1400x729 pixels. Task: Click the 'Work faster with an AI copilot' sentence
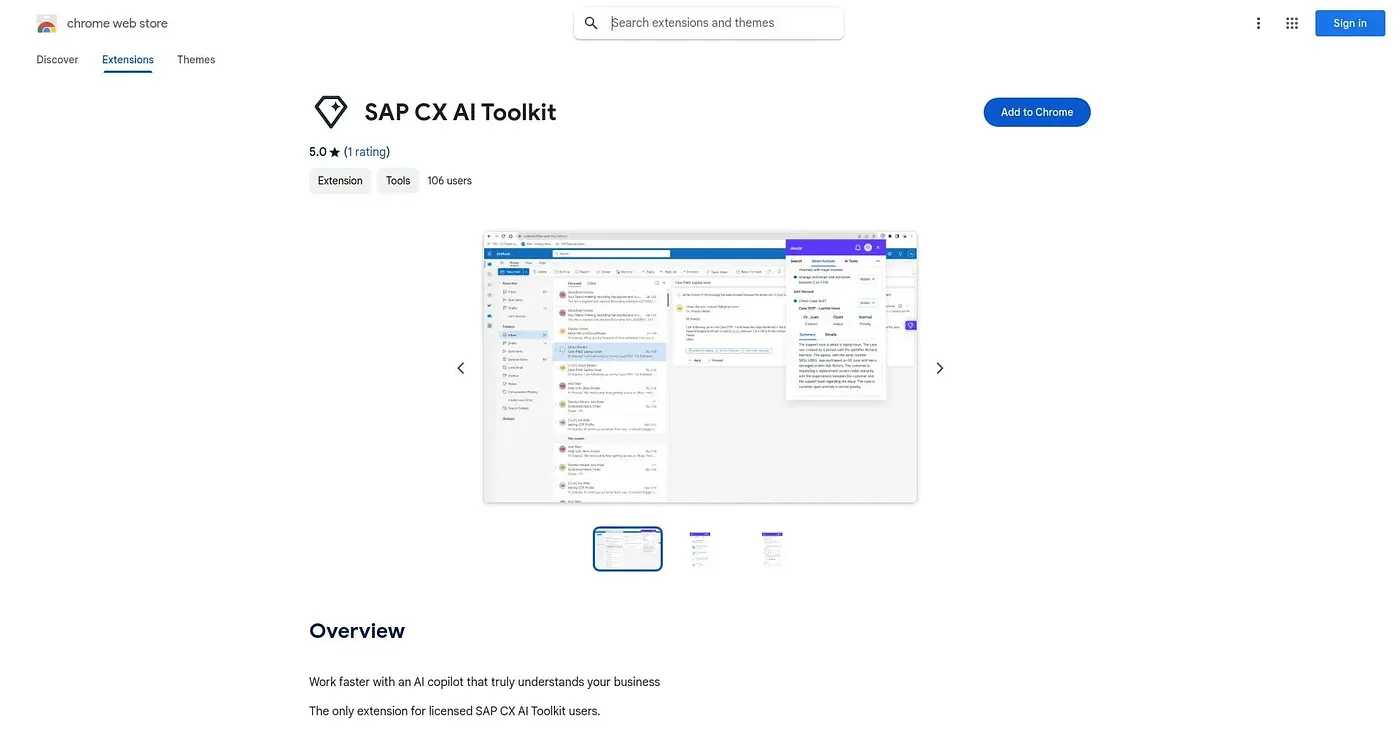tap(484, 682)
